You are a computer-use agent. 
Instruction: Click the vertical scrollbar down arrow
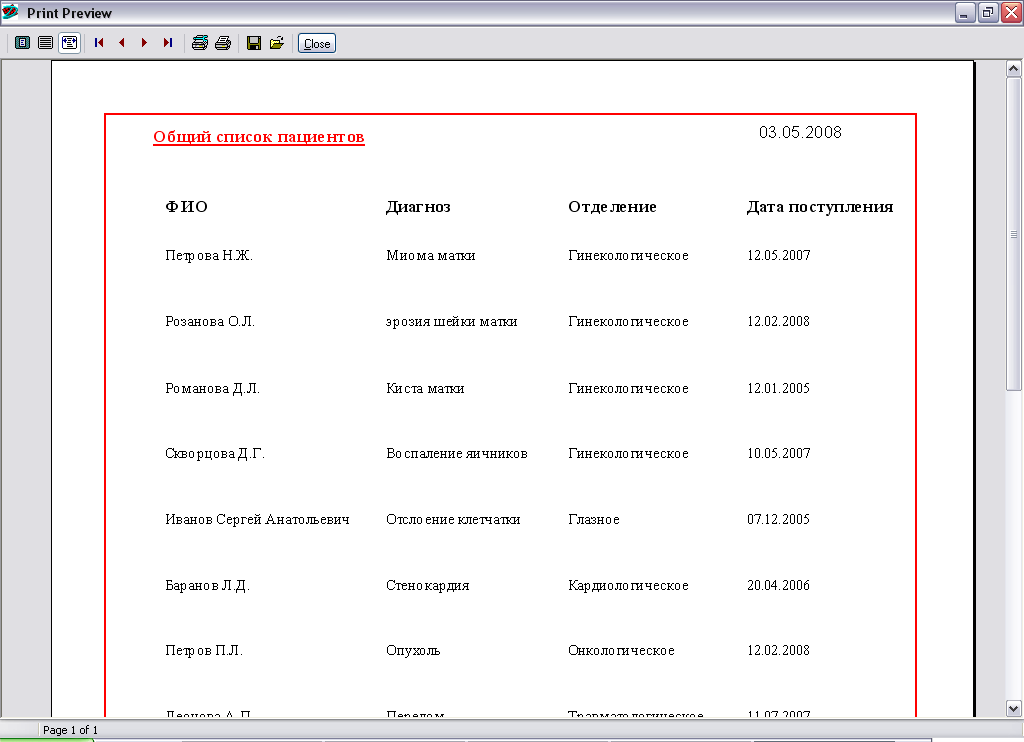pos(1014,708)
